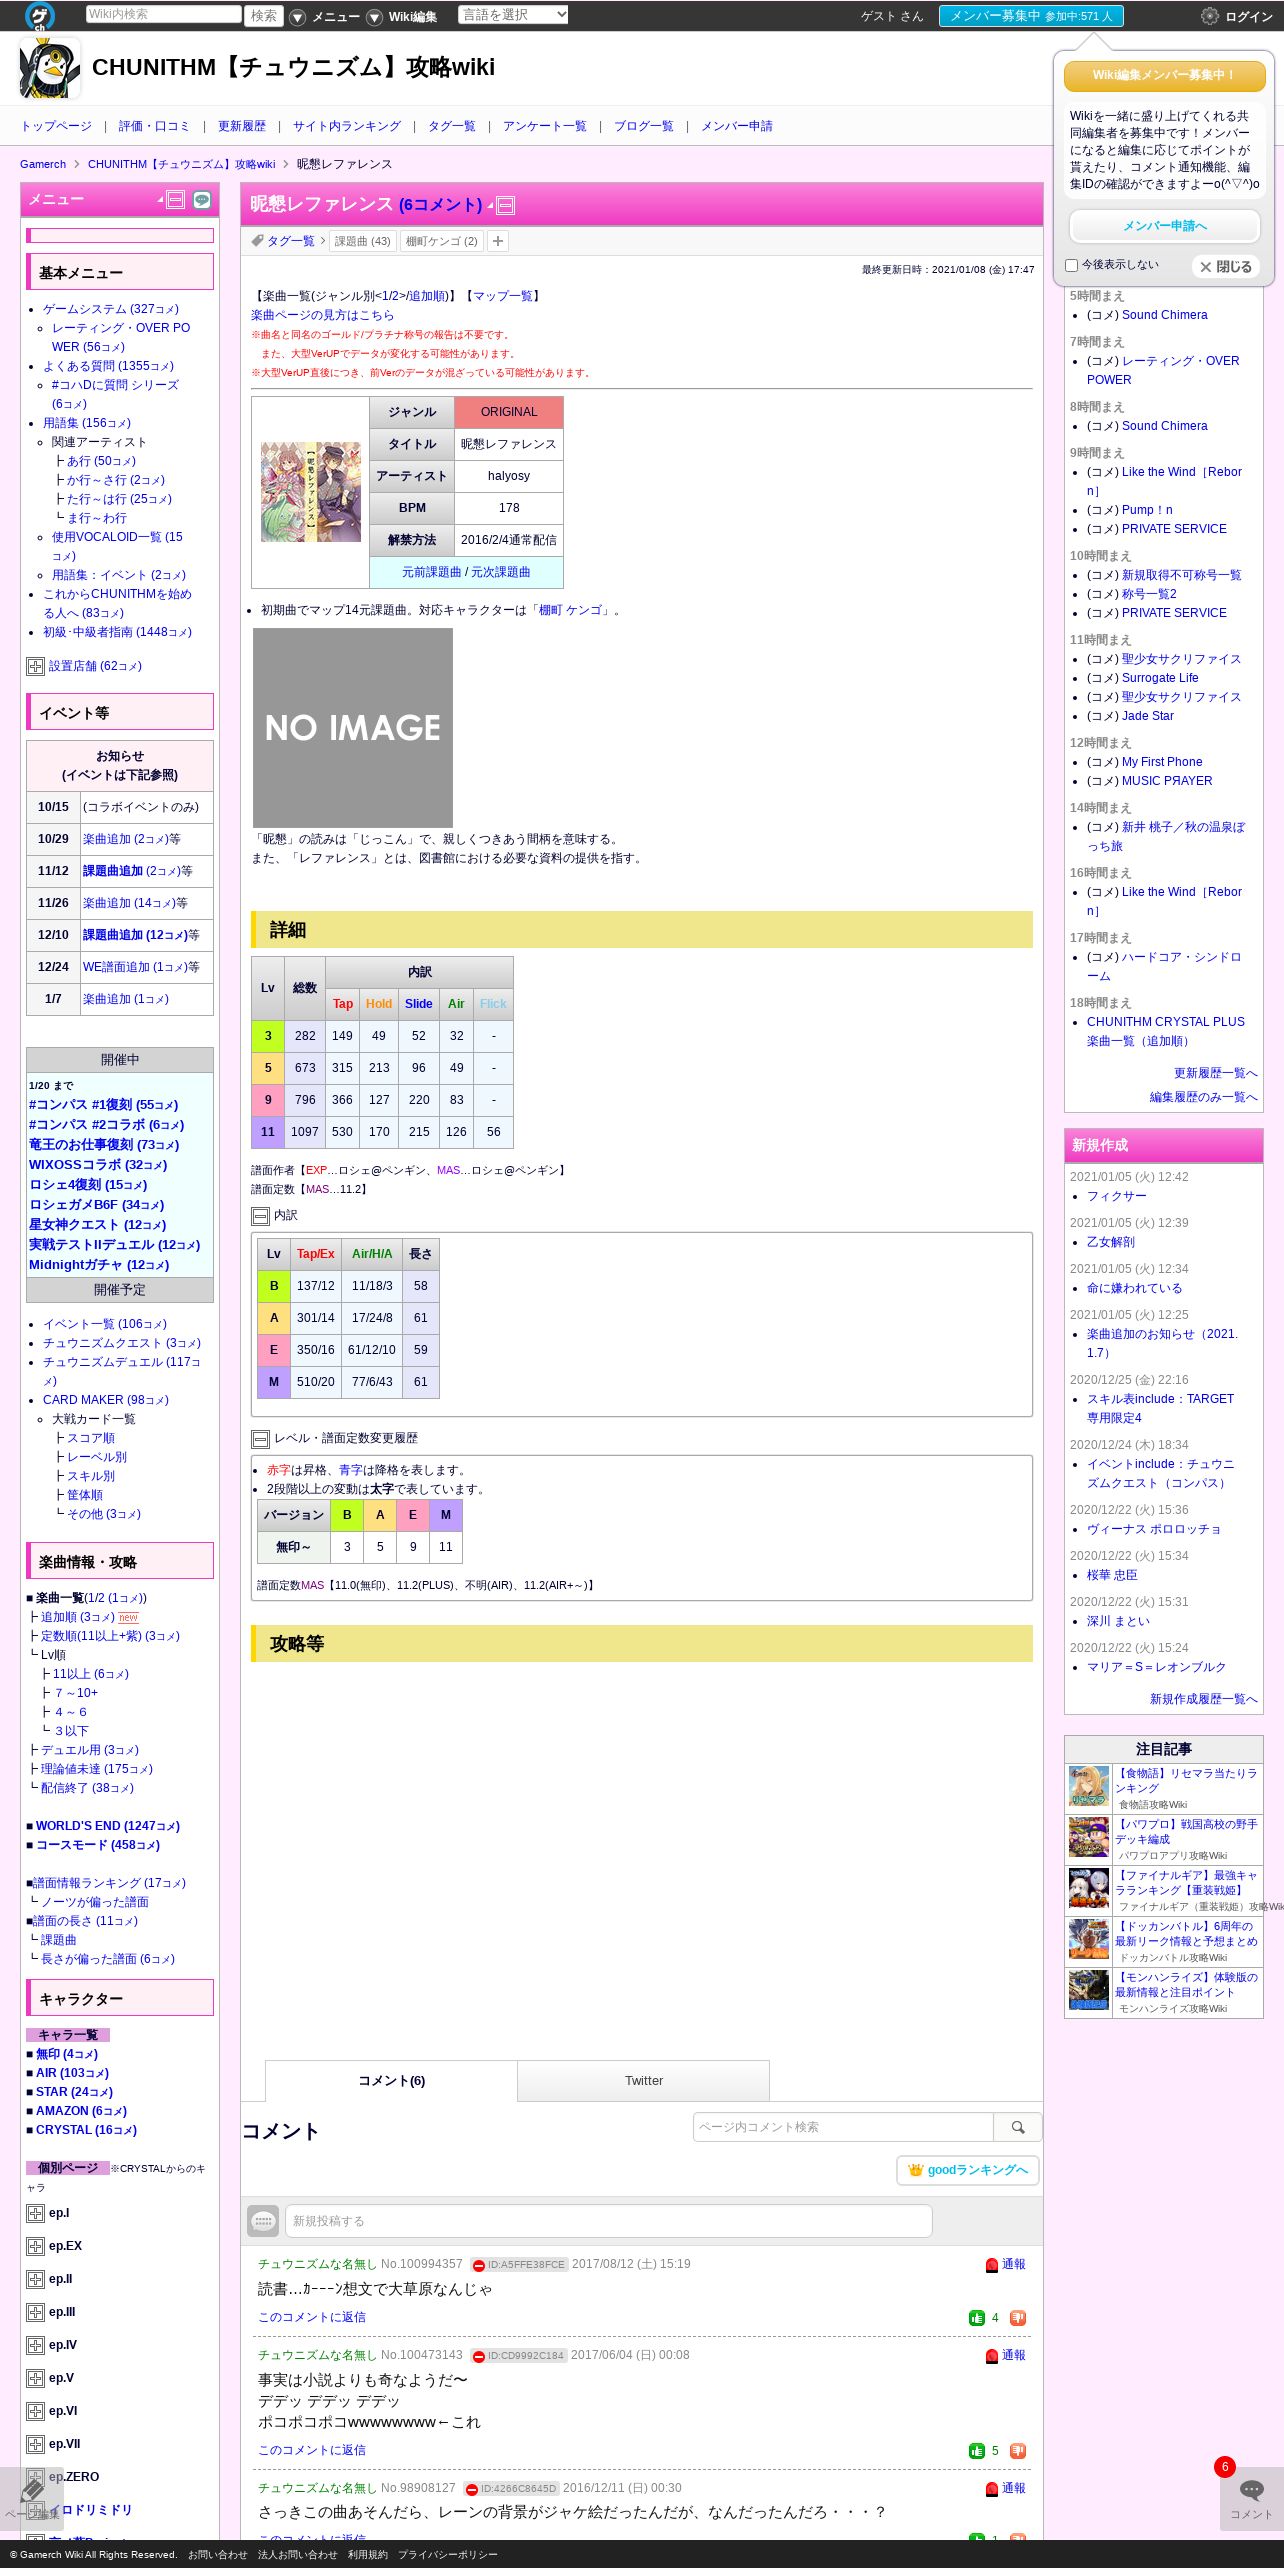Image resolution: width=1284 pixels, height=2568 pixels.
Task: Click the 新規投稿する comment input
Action: coord(609,2221)
